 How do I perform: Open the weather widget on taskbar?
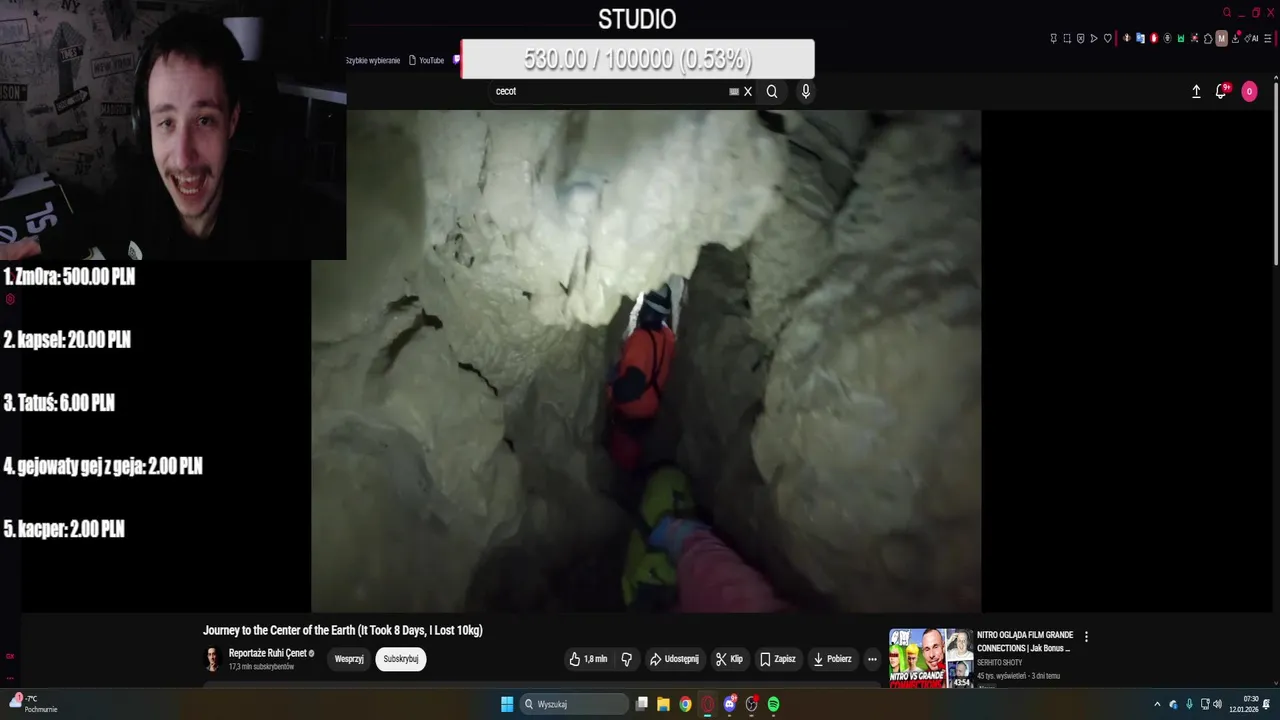pyautogui.click(x=33, y=704)
